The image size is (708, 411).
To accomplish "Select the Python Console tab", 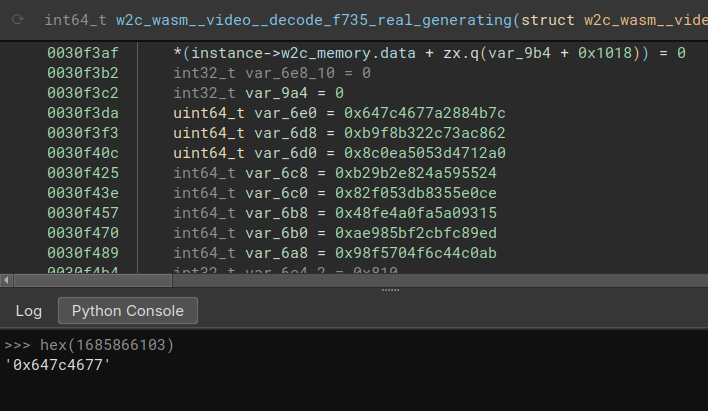I will pyautogui.click(x=128, y=311).
